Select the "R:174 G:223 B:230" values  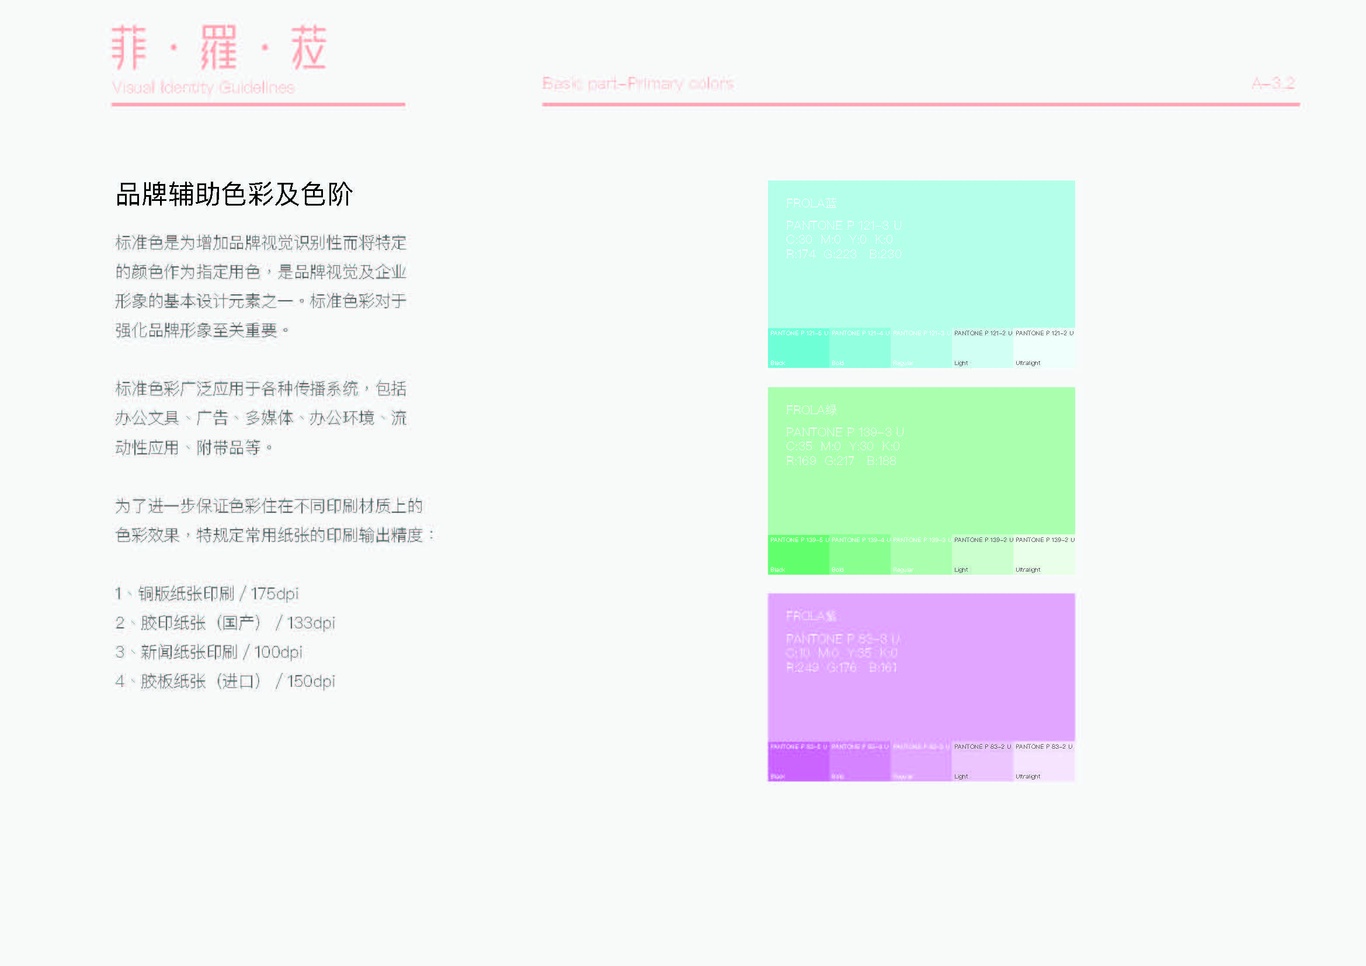844,254
